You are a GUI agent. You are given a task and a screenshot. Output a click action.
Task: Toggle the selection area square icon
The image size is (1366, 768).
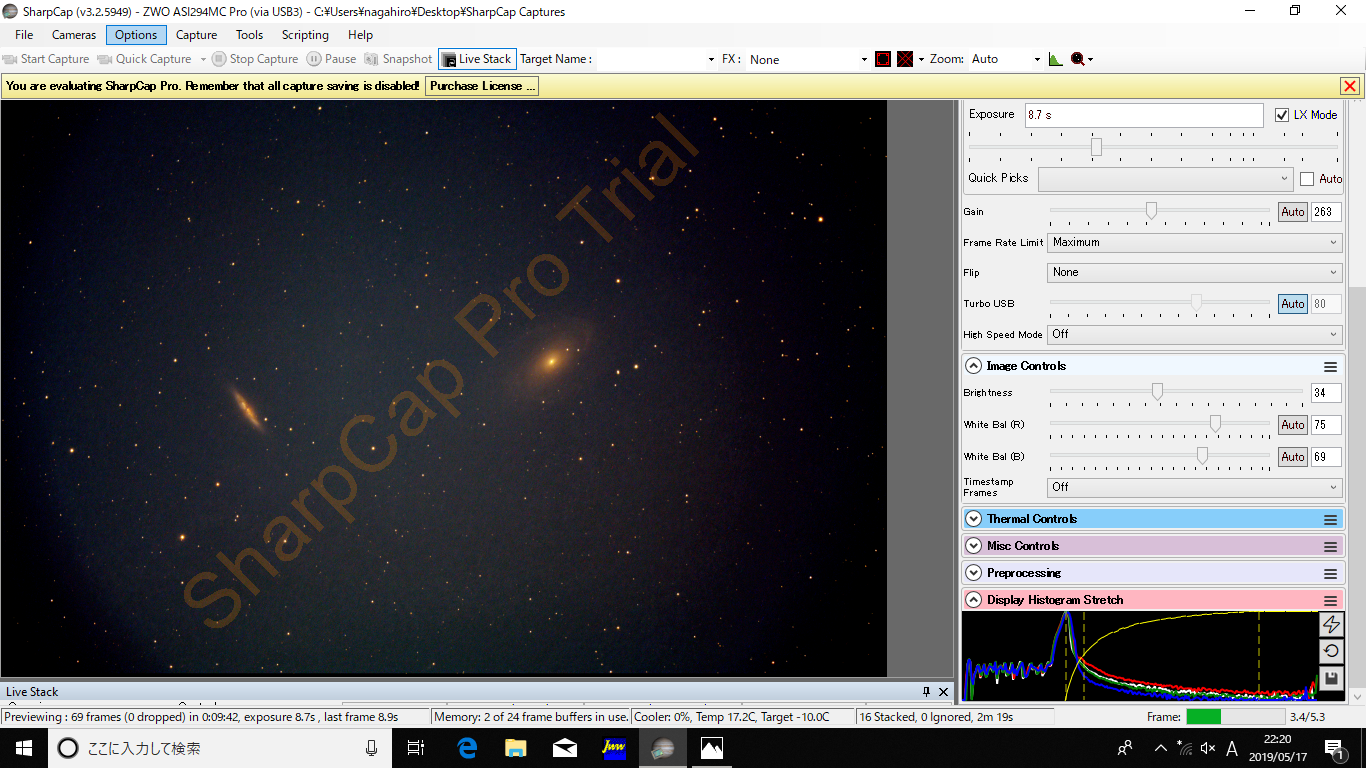click(x=883, y=59)
